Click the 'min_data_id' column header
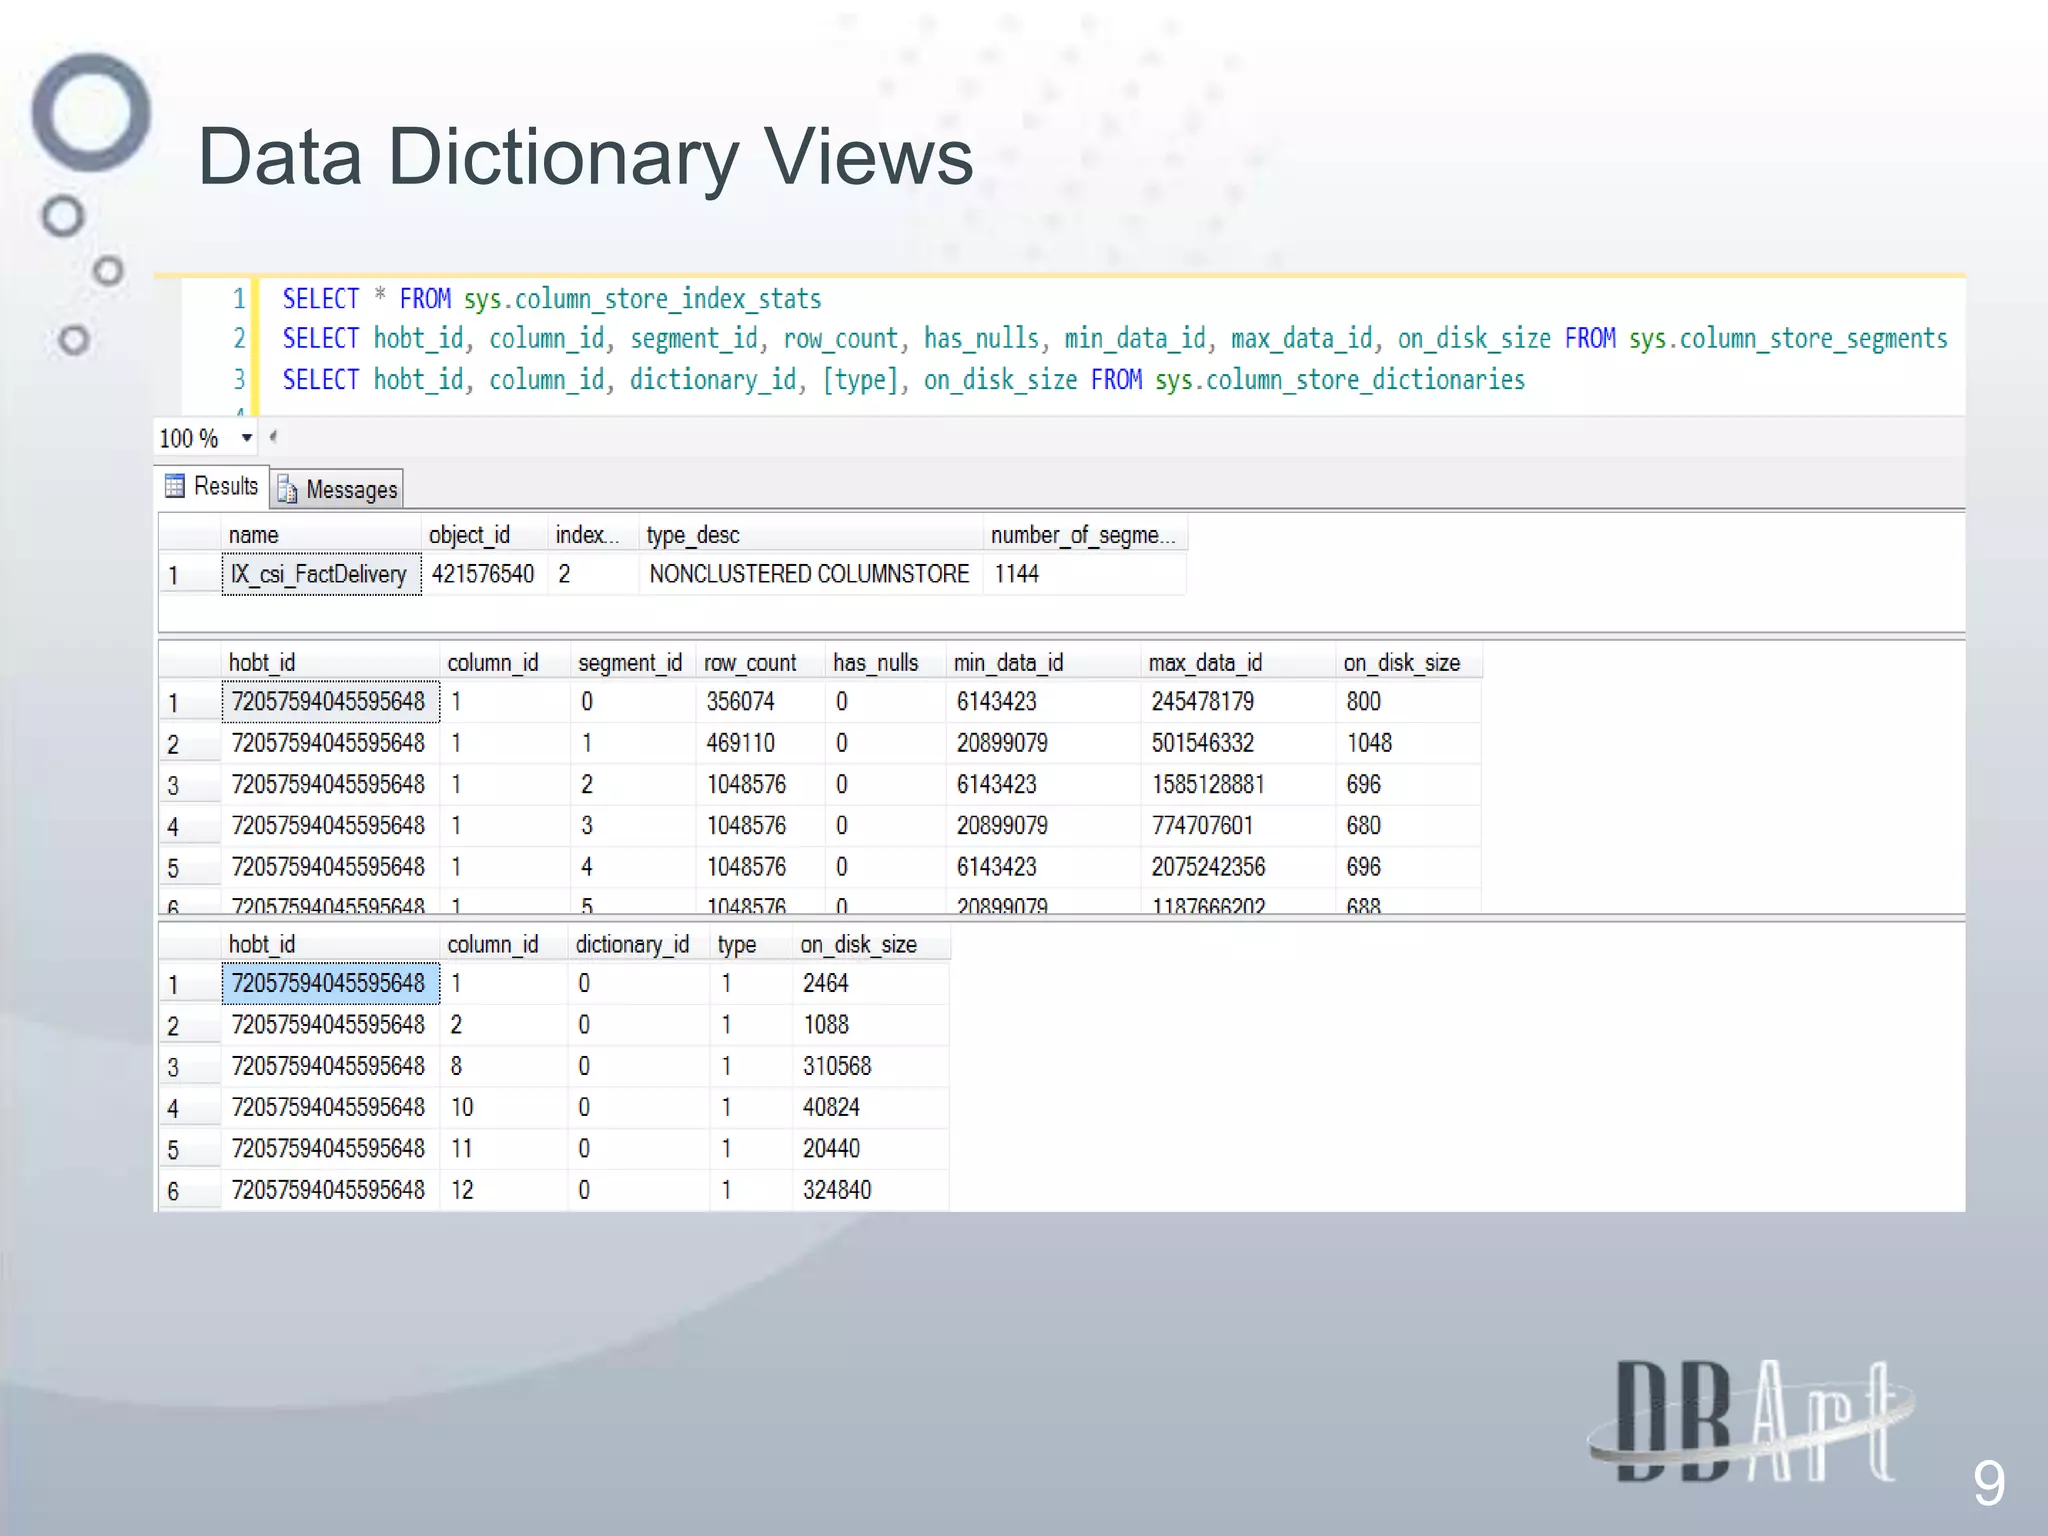This screenshot has height=1536, width=2048. pyautogui.click(x=1042, y=662)
